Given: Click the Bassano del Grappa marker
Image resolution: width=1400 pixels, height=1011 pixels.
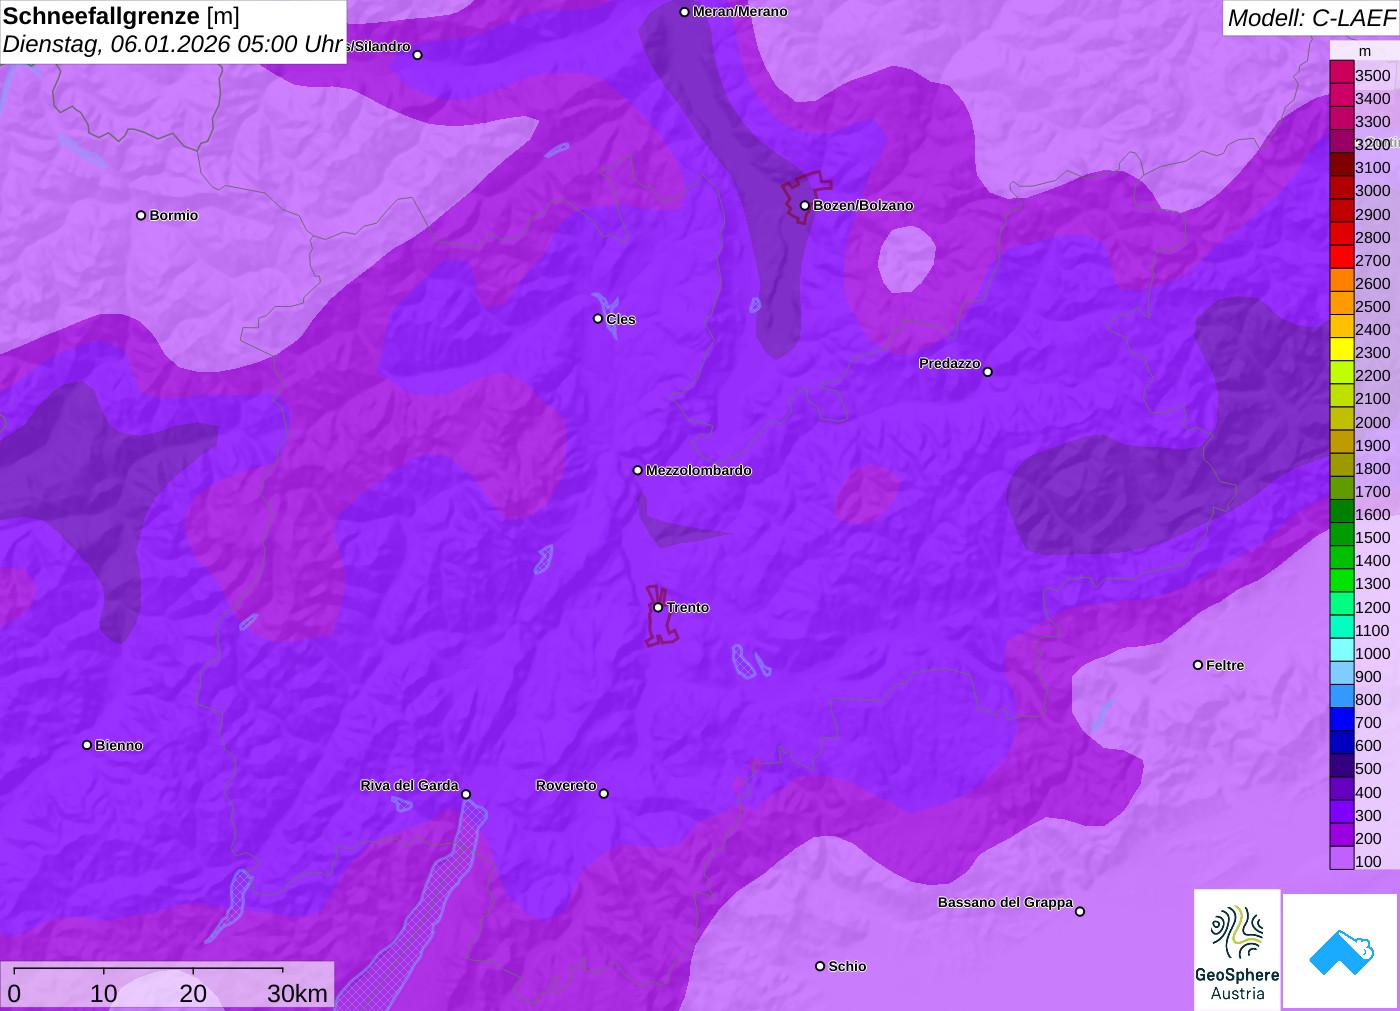Looking at the screenshot, I should (x=1080, y=911).
